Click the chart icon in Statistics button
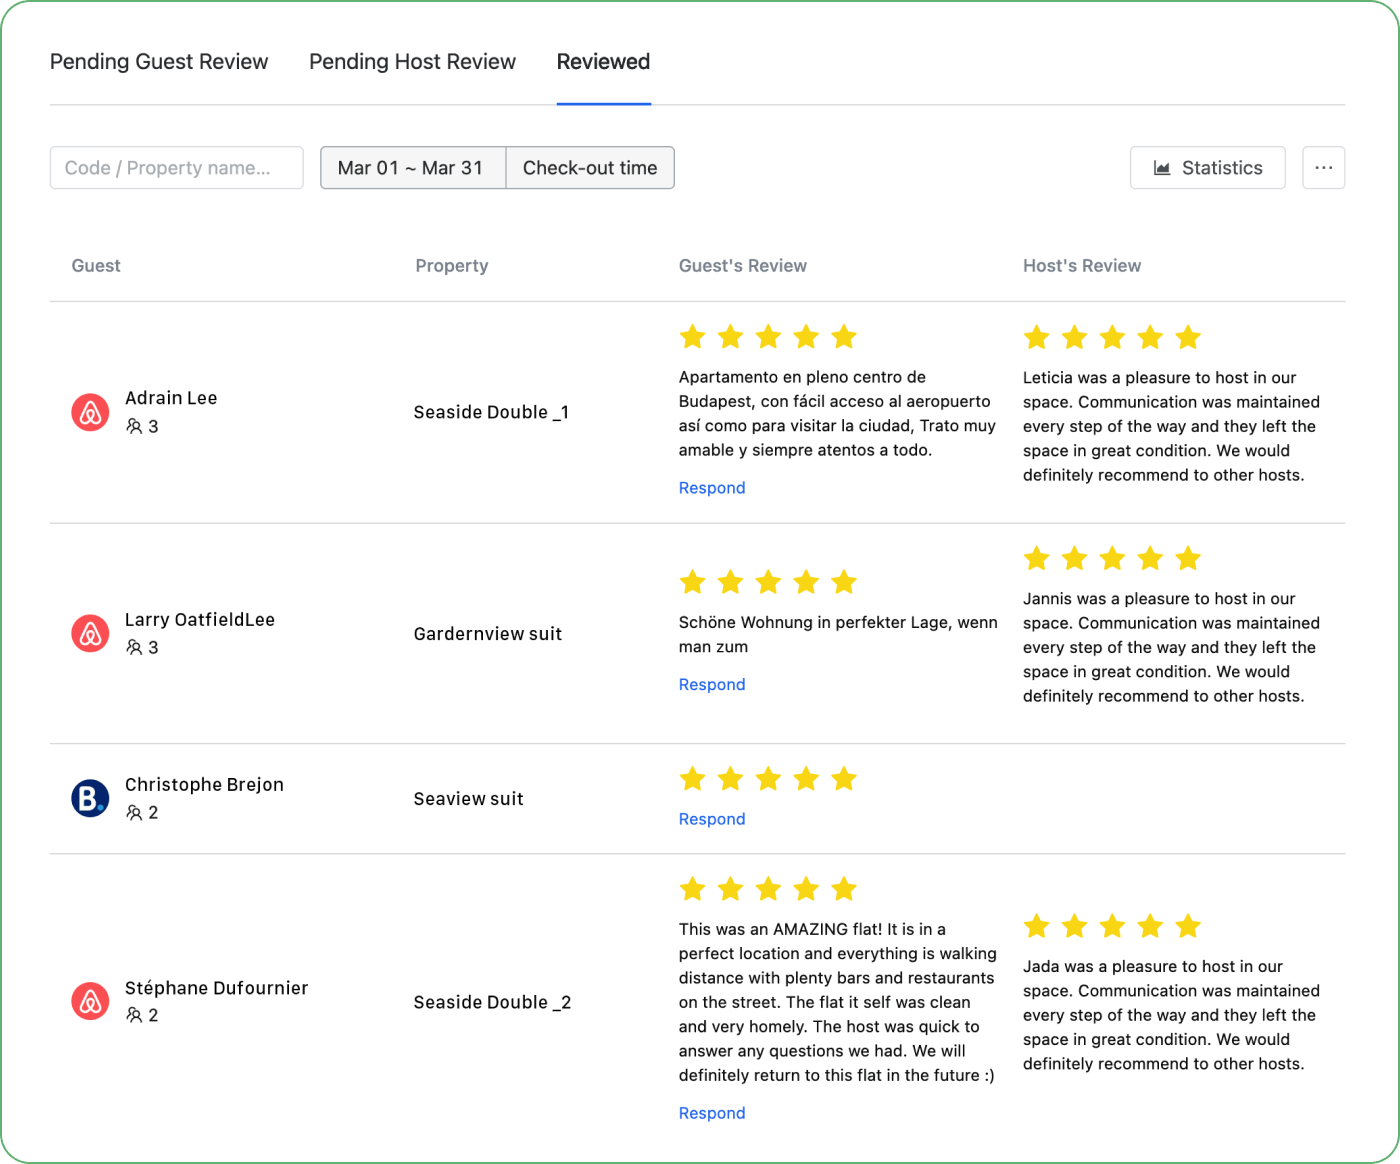Screen dimensions: 1400x1164 click(x=1162, y=168)
